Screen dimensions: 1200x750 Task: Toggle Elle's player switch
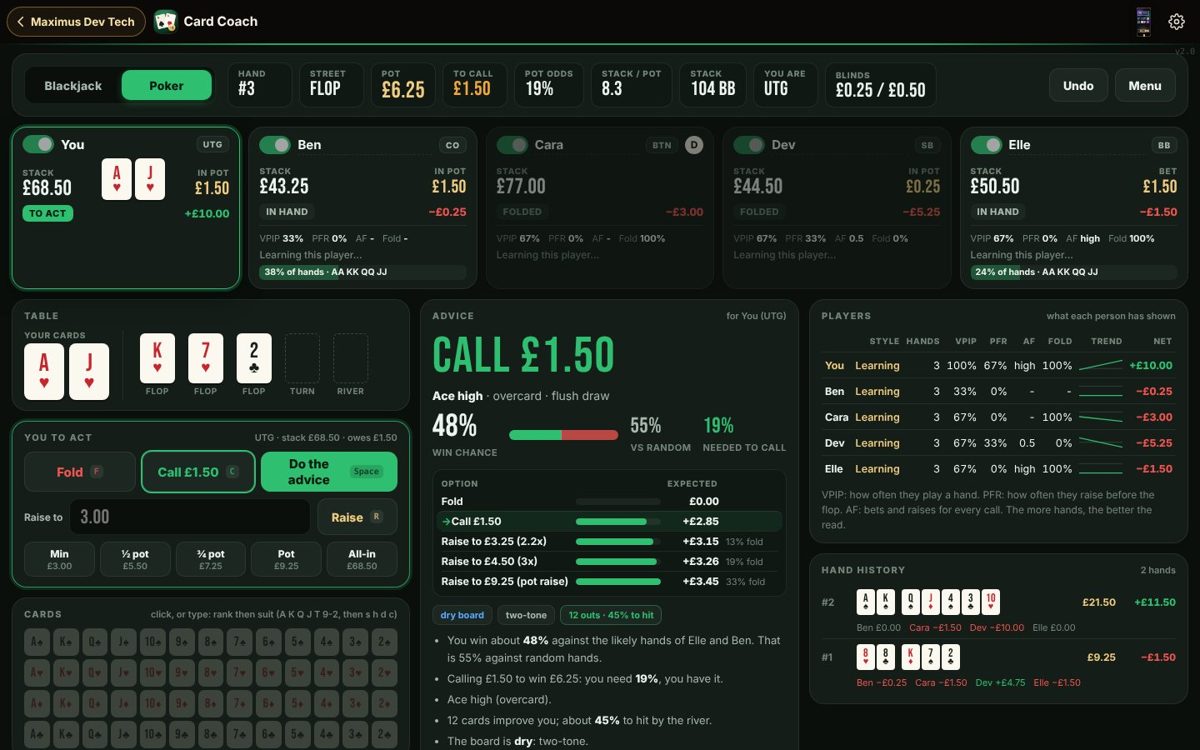[x=986, y=145]
